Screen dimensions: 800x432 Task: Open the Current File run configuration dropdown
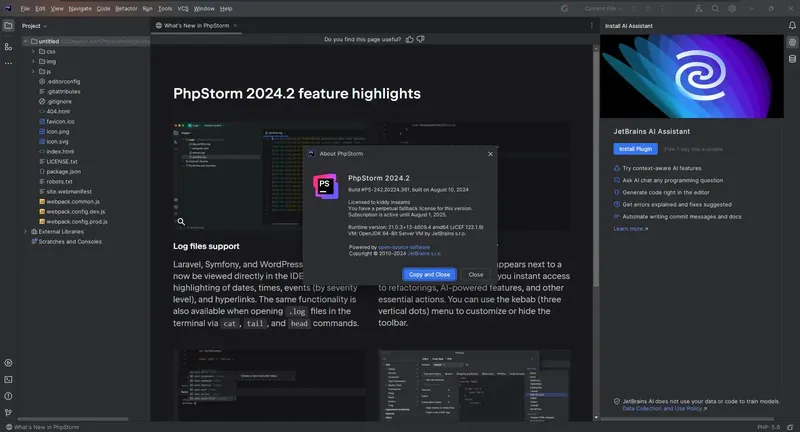click(603, 9)
